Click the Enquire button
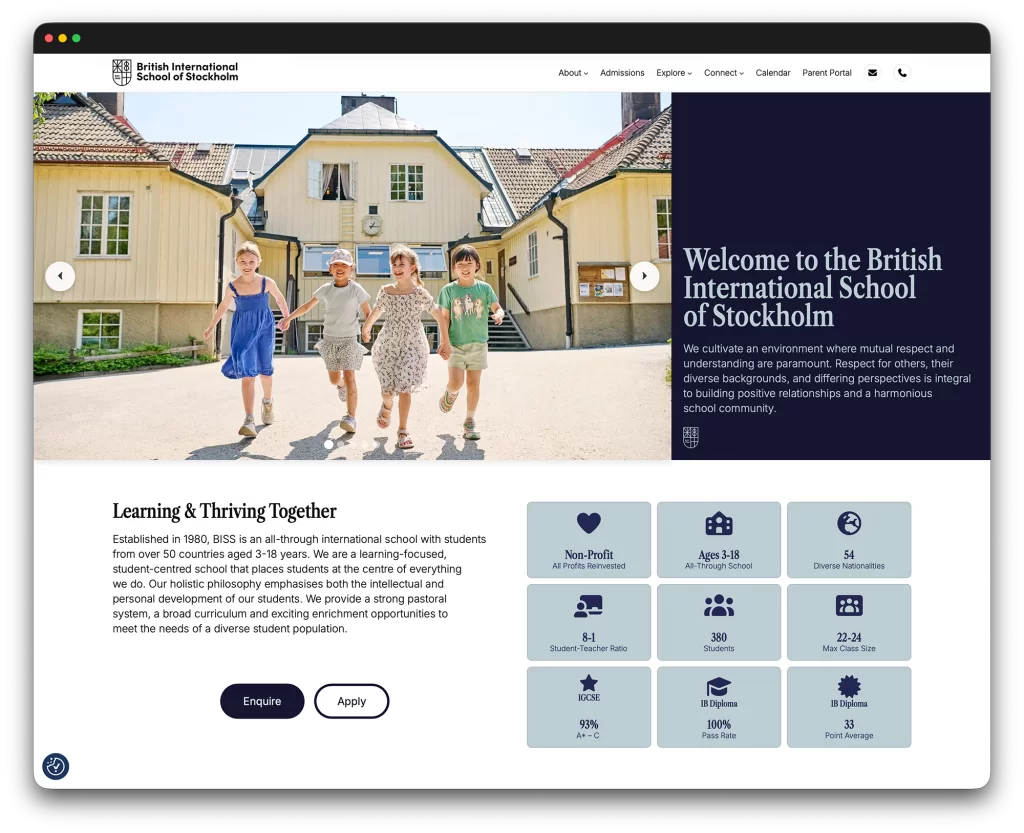The image size is (1024, 833). [x=262, y=701]
